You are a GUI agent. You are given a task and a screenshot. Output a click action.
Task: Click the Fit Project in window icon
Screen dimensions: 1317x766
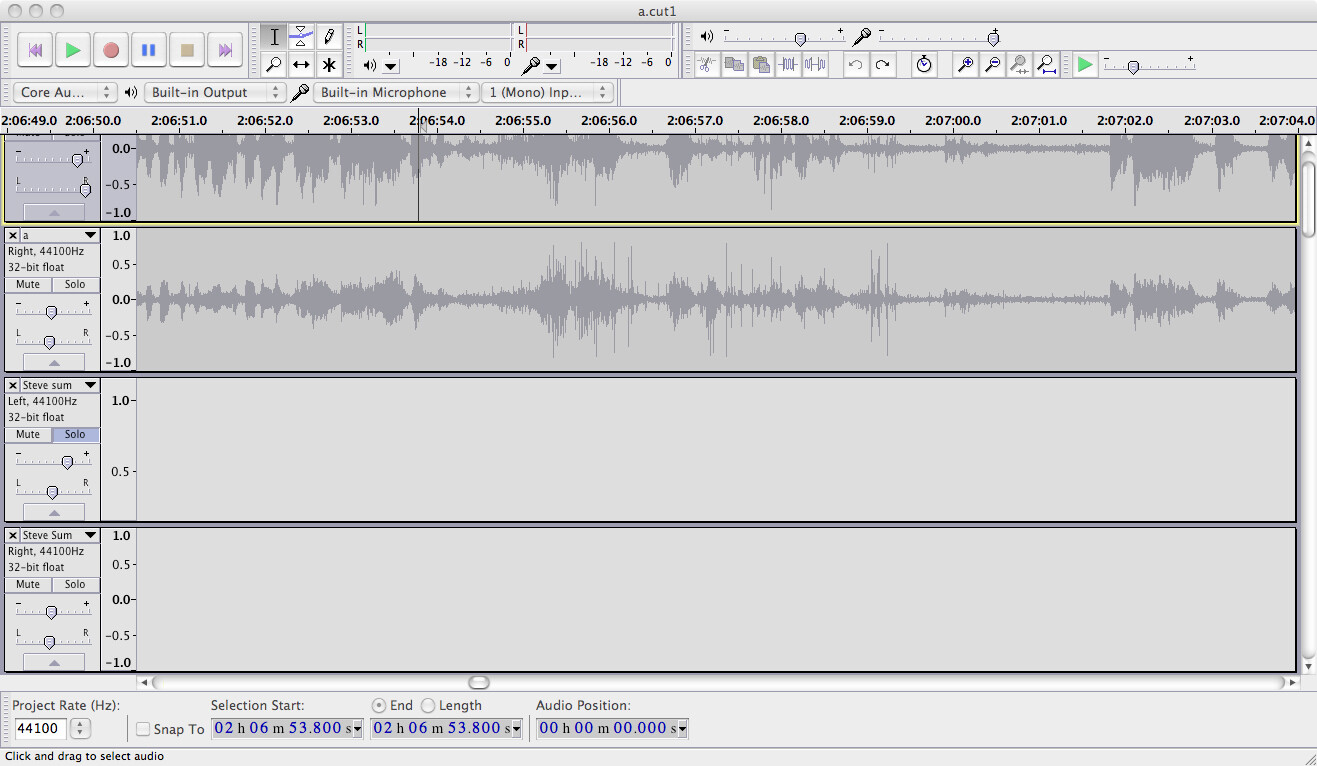click(1047, 65)
